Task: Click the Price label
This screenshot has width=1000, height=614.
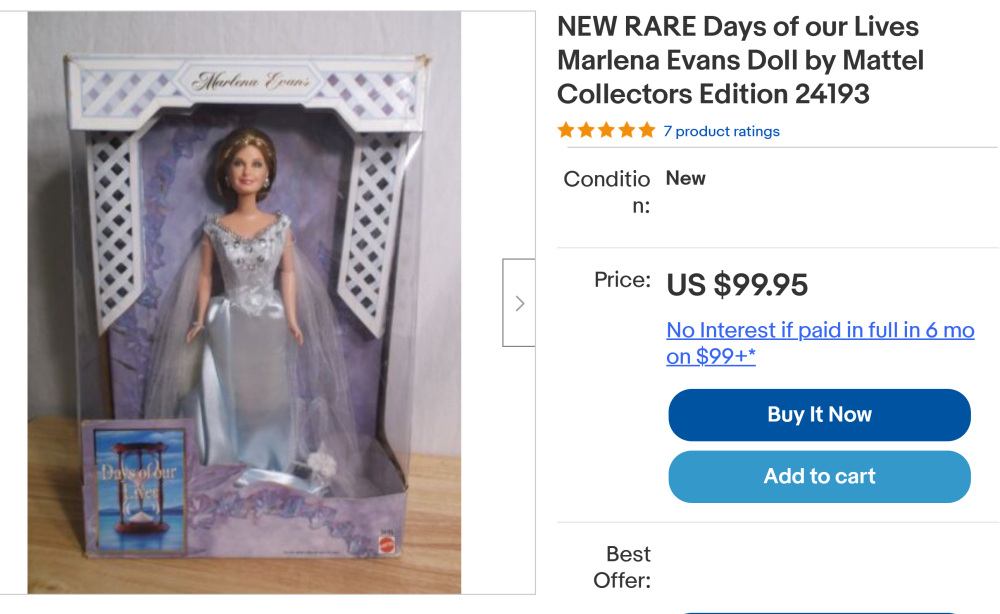Action: [x=622, y=280]
